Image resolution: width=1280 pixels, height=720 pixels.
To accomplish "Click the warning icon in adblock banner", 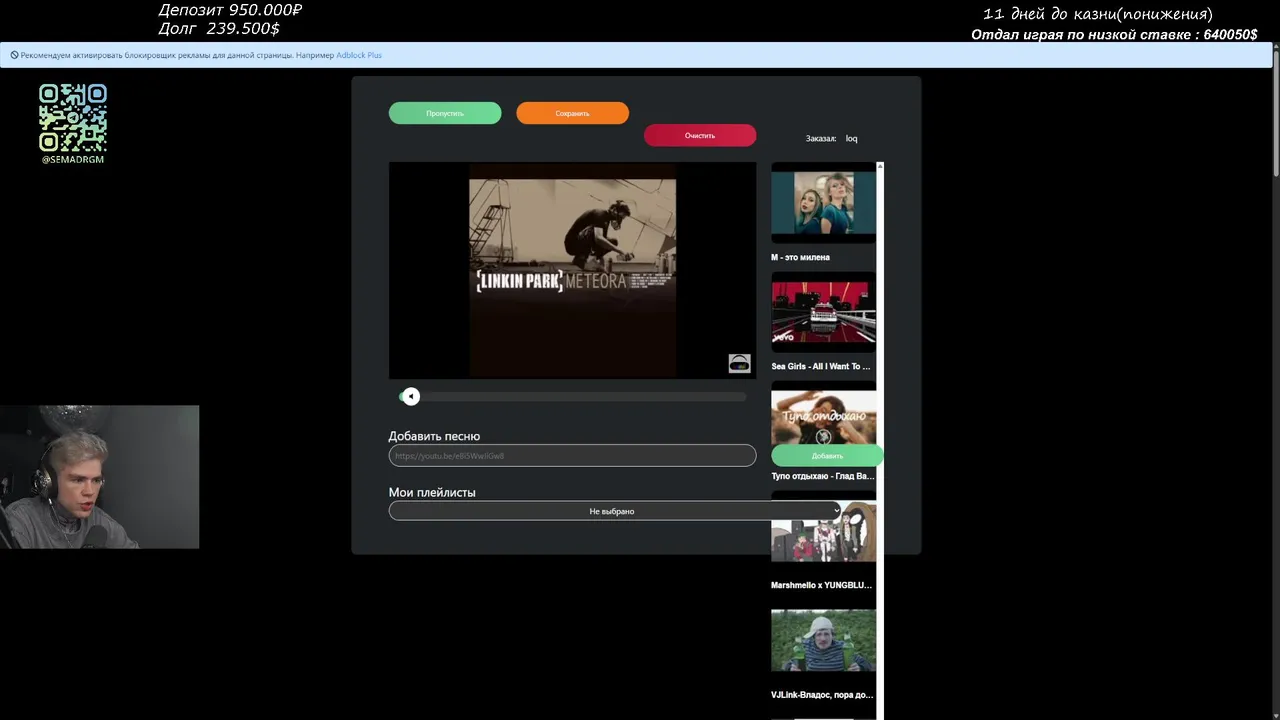I will 14,55.
